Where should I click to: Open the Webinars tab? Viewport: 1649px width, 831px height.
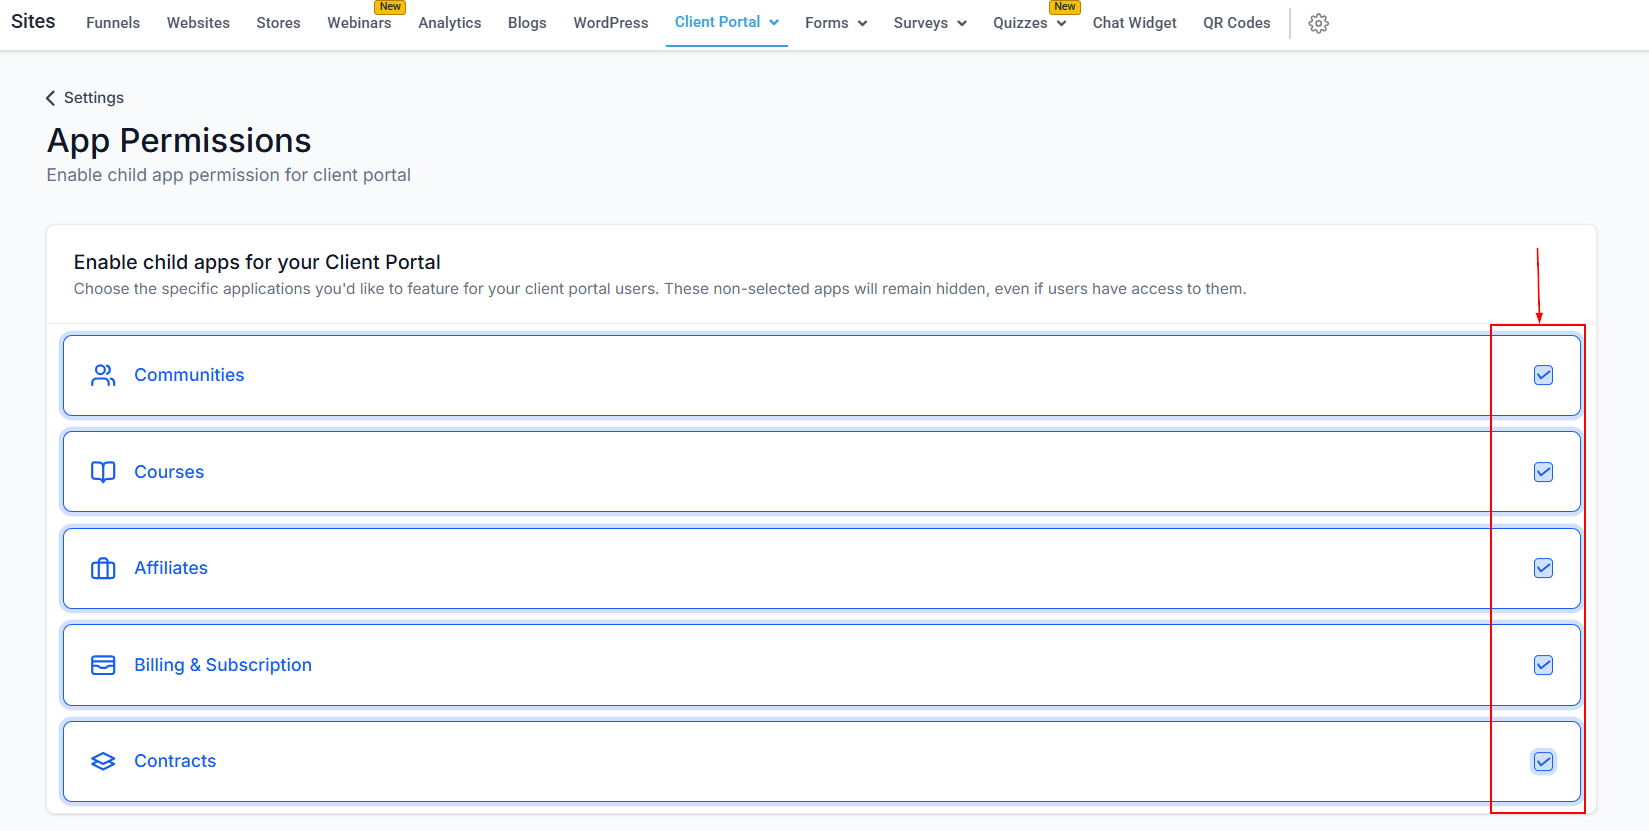click(x=359, y=23)
